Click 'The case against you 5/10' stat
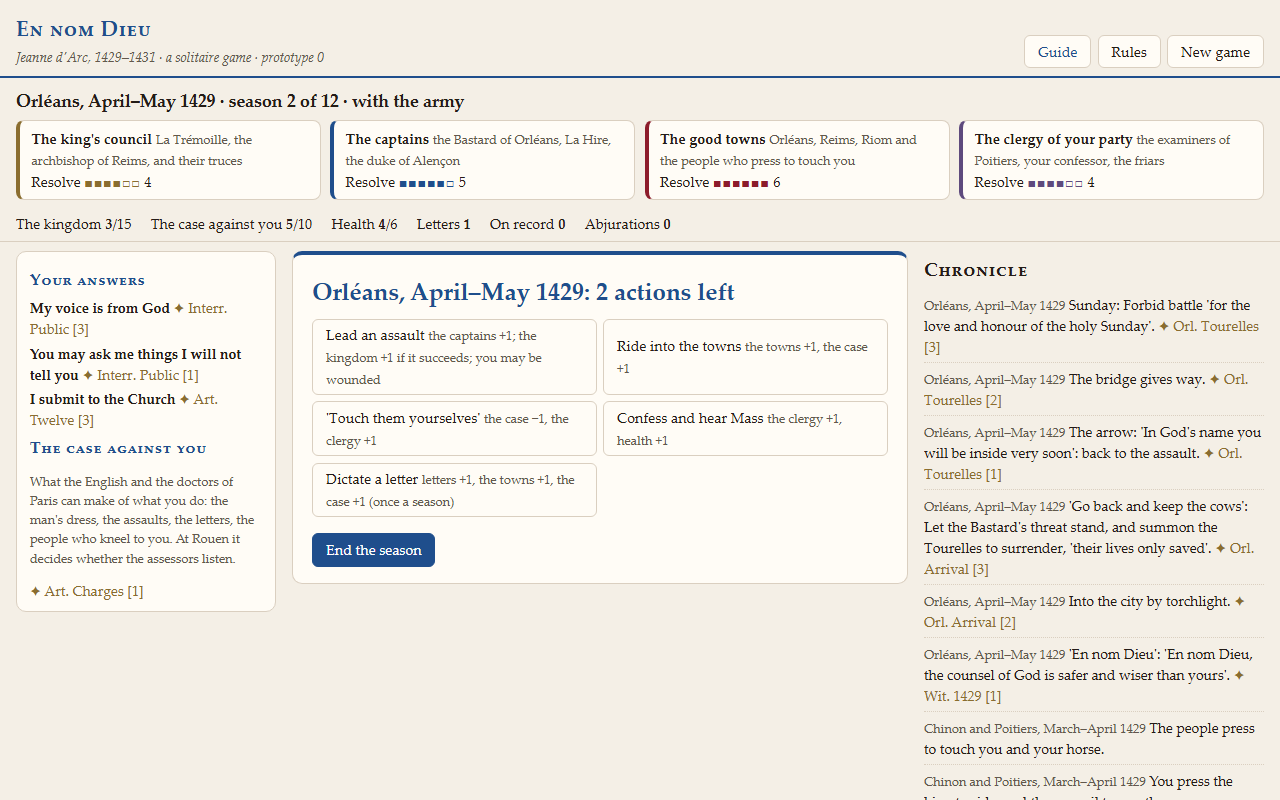1280x800 pixels. pyautogui.click(x=231, y=224)
